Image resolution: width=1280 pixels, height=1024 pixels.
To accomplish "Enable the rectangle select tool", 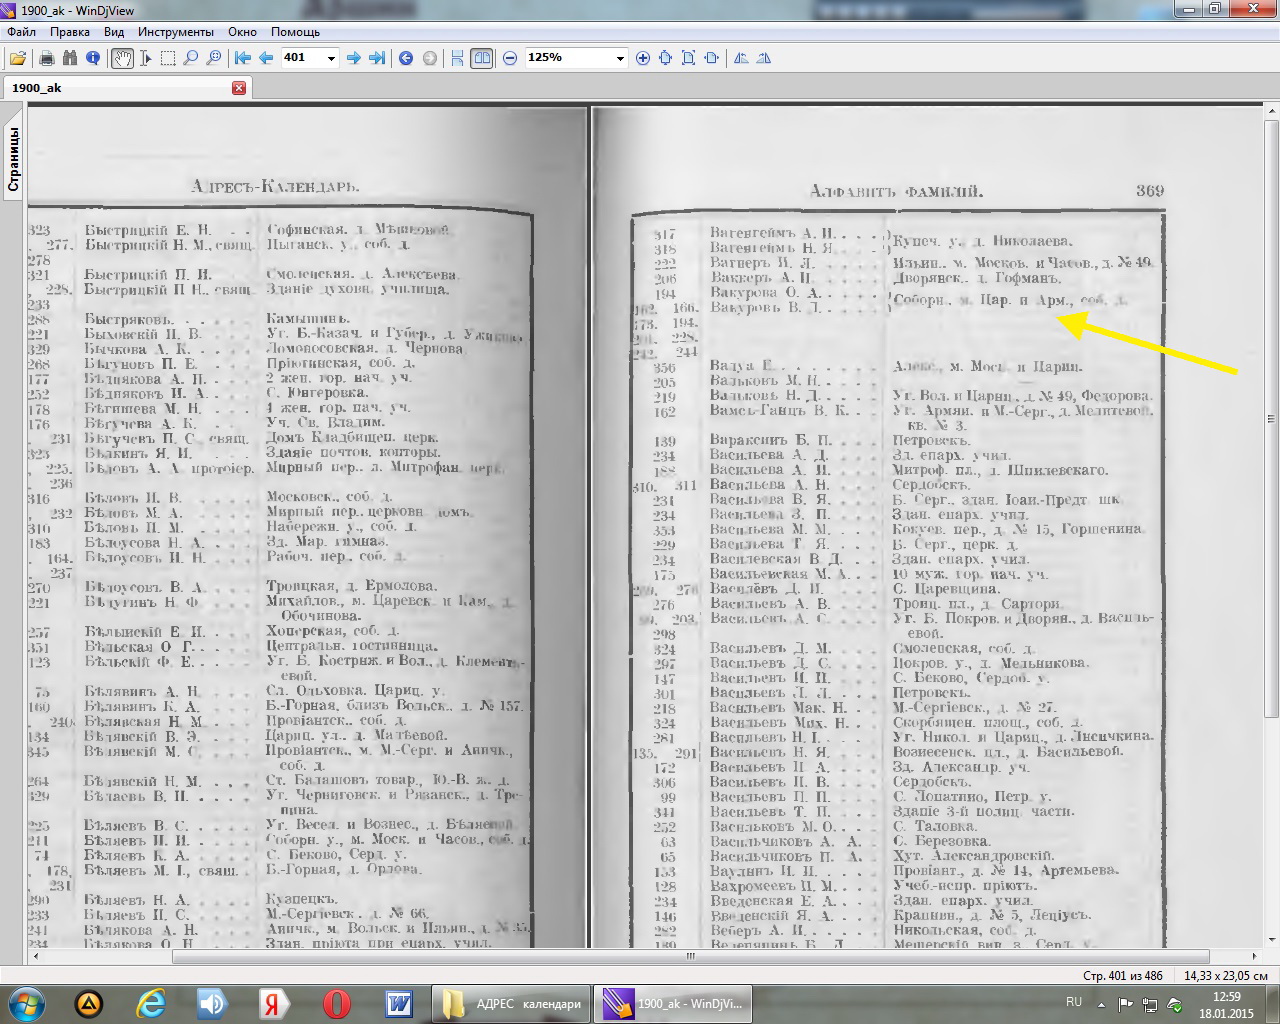I will (168, 58).
